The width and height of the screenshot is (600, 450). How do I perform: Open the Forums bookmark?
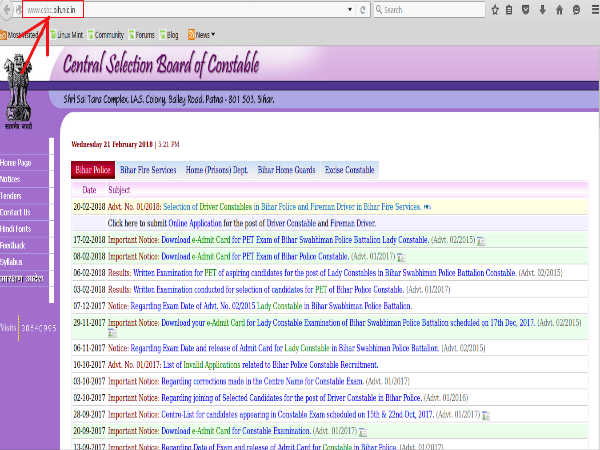[x=142, y=35]
